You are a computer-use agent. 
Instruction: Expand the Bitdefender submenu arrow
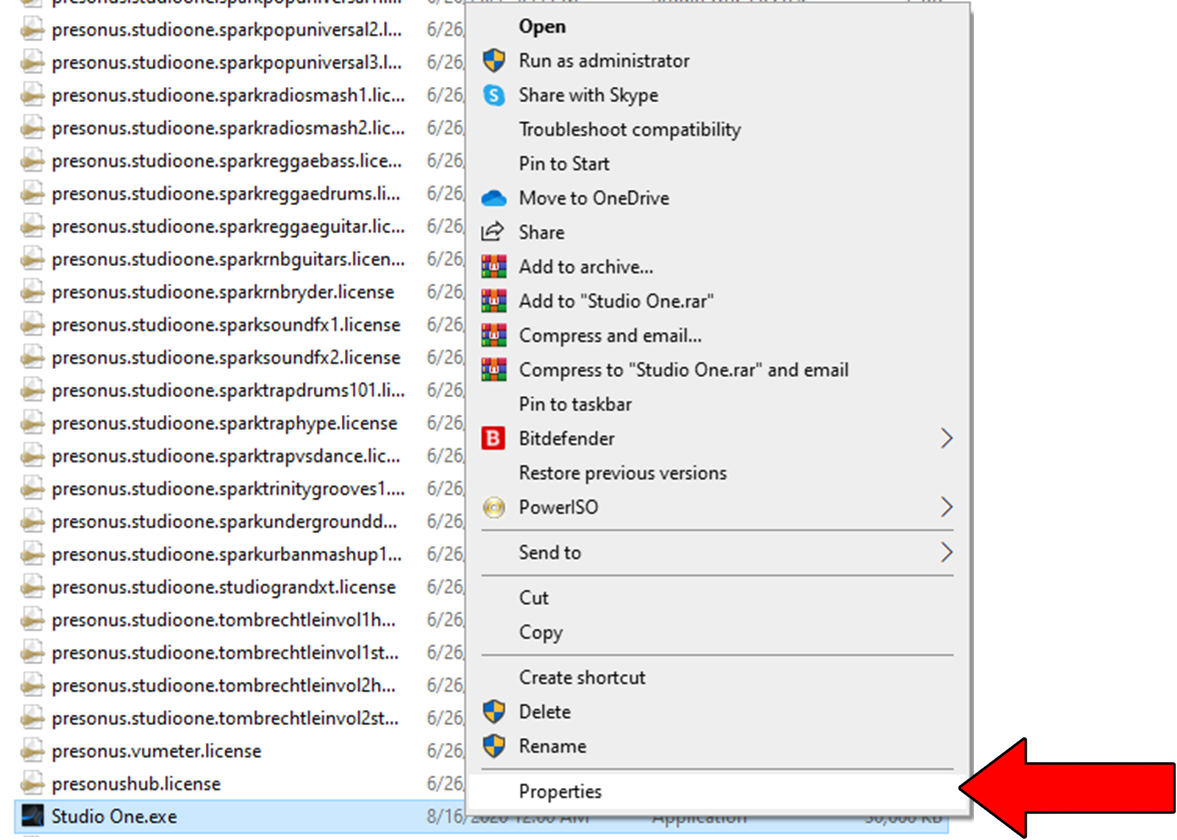(x=947, y=438)
